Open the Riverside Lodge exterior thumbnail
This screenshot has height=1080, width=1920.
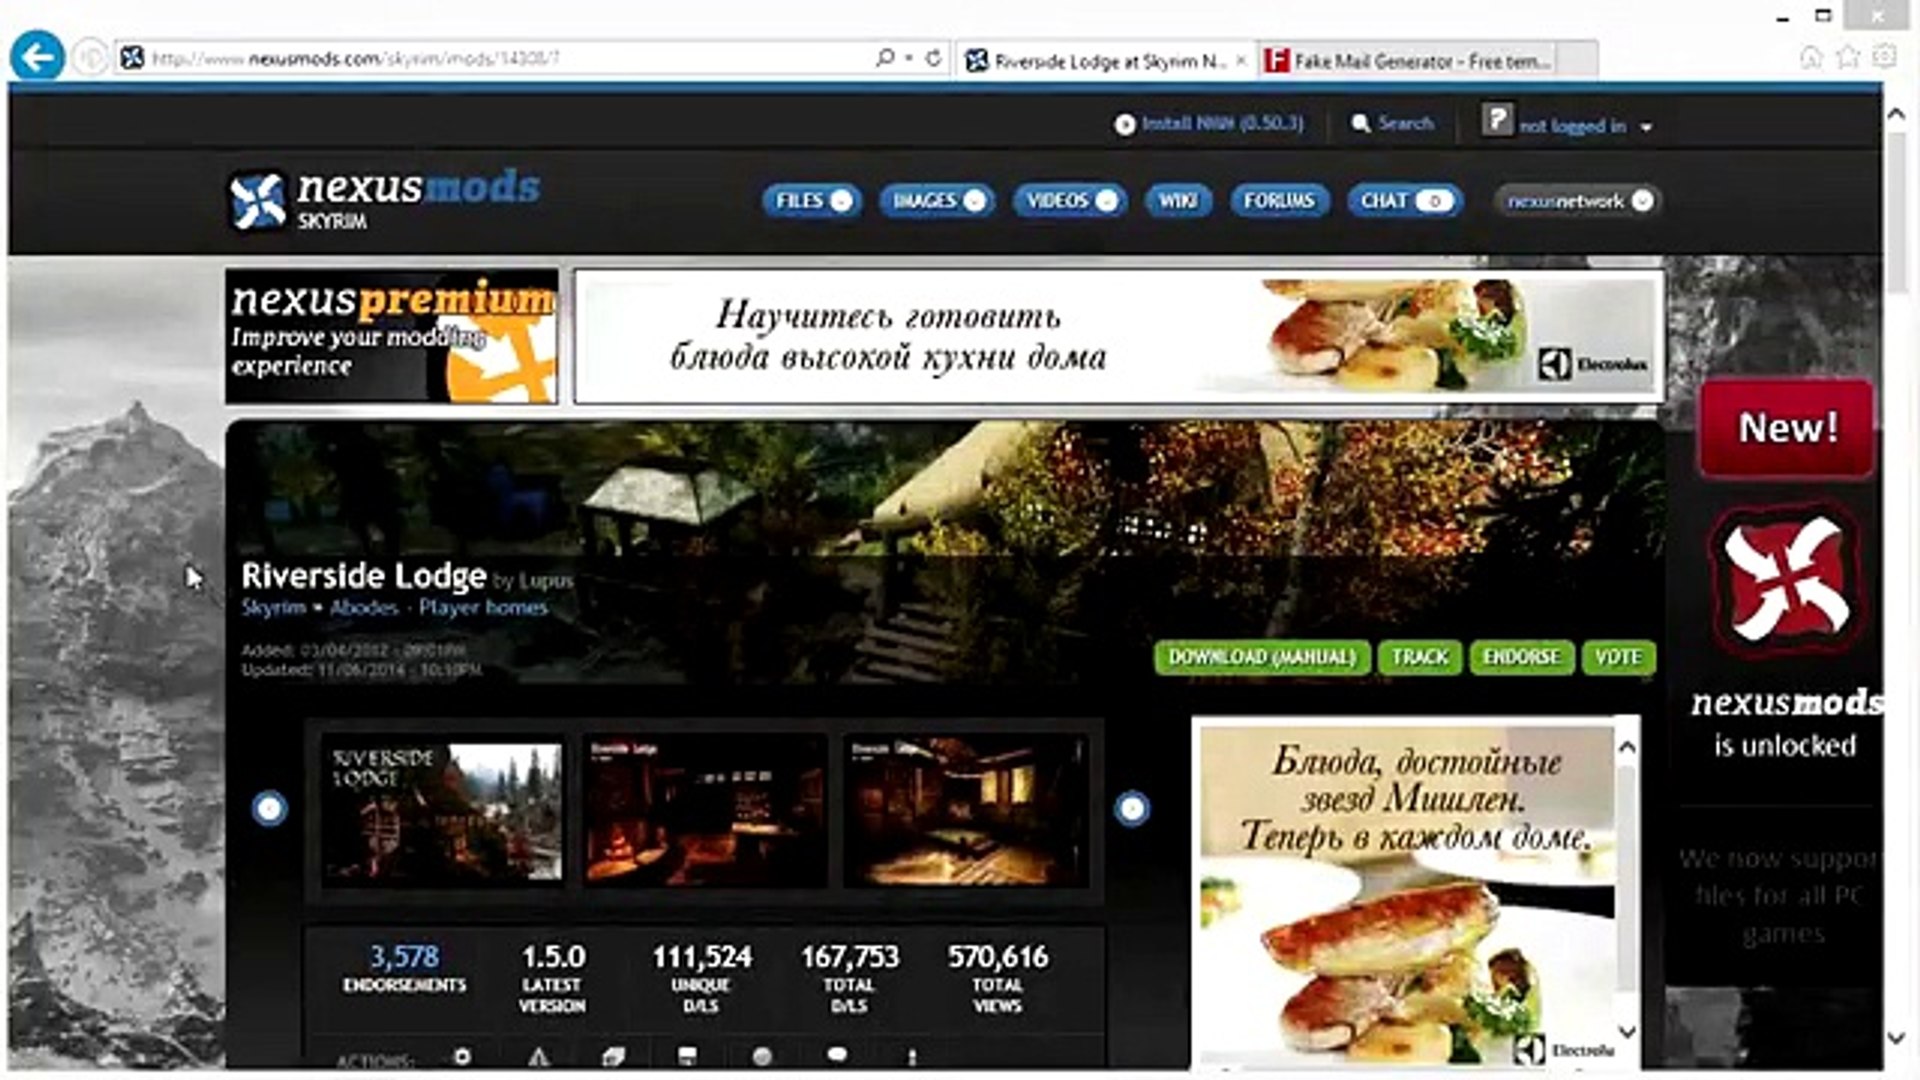coord(442,811)
